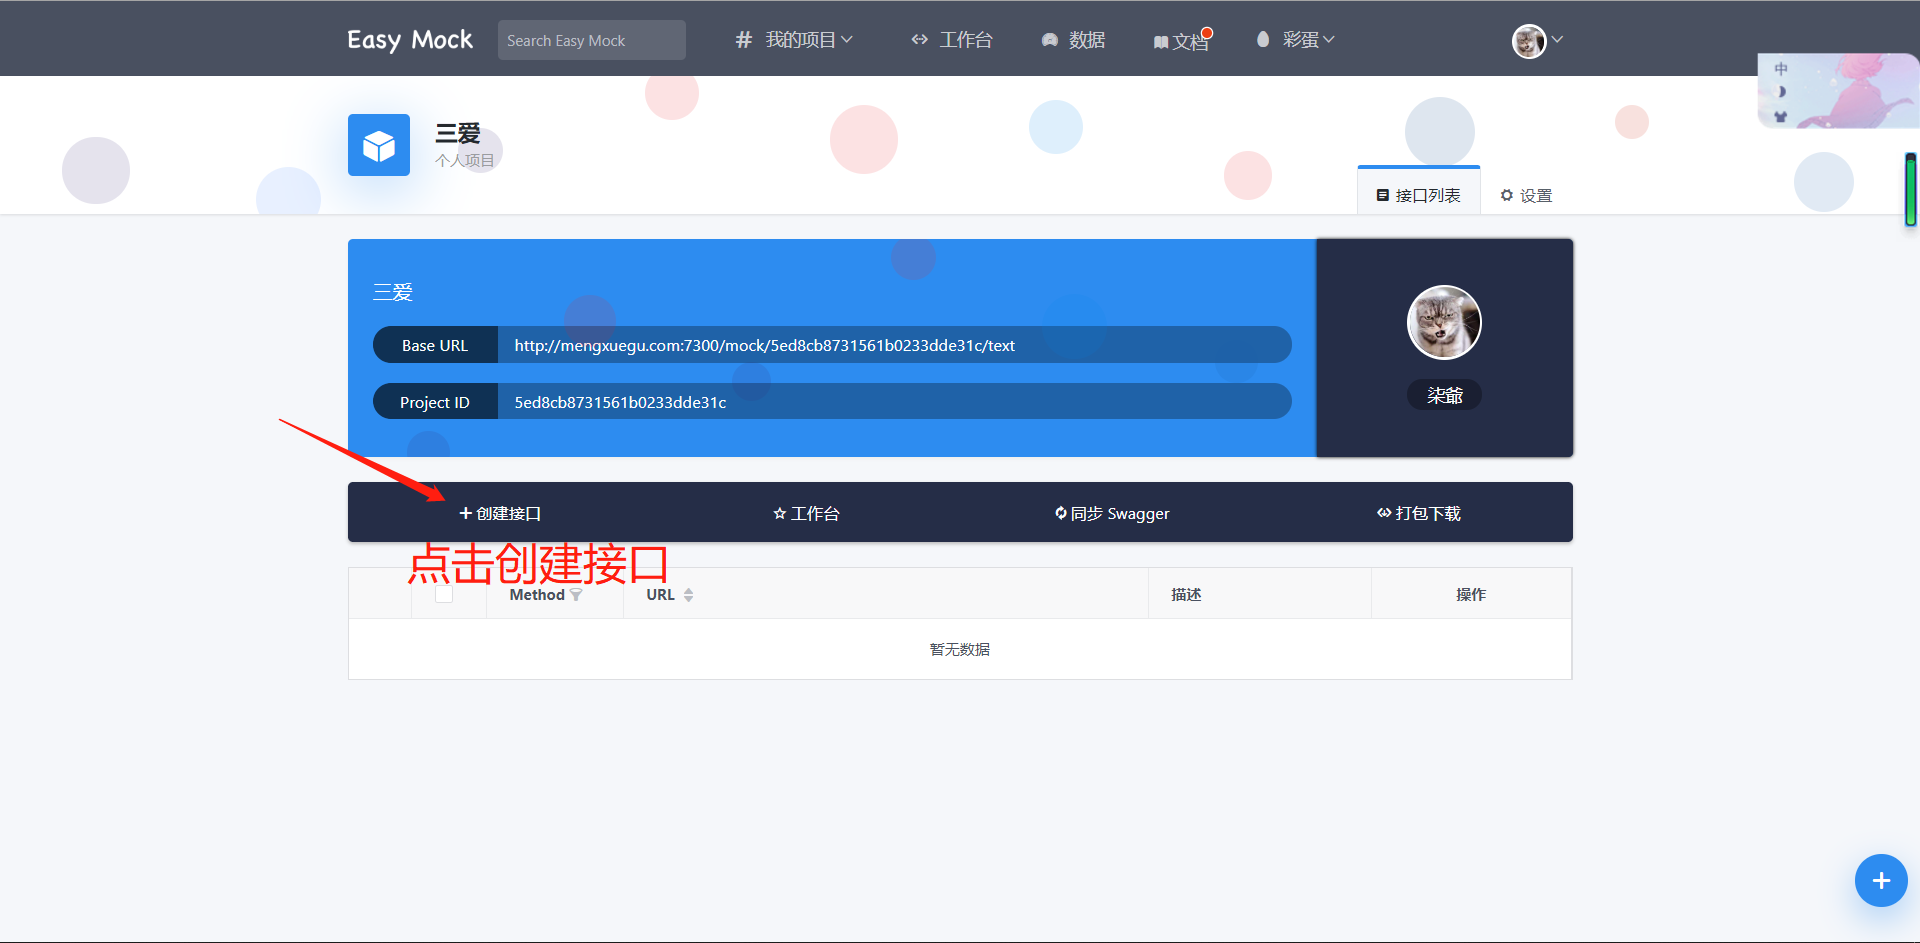Click the Project ID label

tap(435, 402)
